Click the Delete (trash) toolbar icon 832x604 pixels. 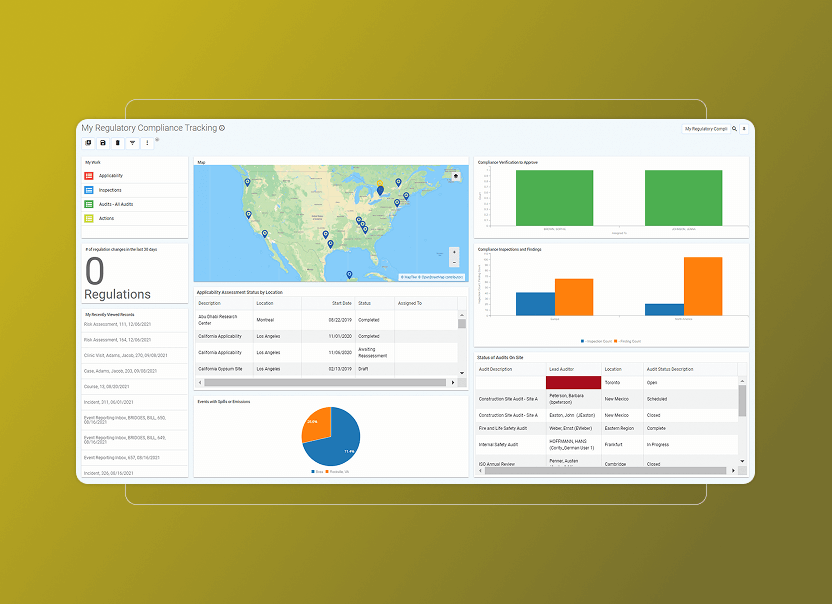pyautogui.click(x=118, y=143)
